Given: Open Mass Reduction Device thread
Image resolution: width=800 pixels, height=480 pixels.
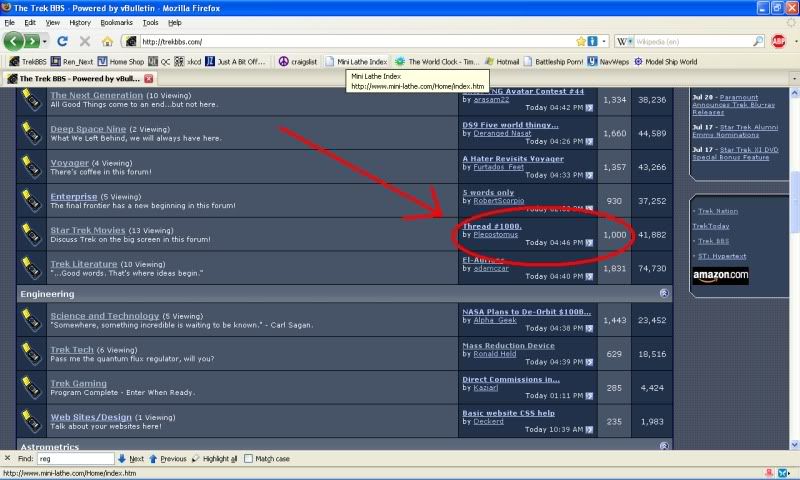Looking at the screenshot, I should pyautogui.click(x=508, y=345).
